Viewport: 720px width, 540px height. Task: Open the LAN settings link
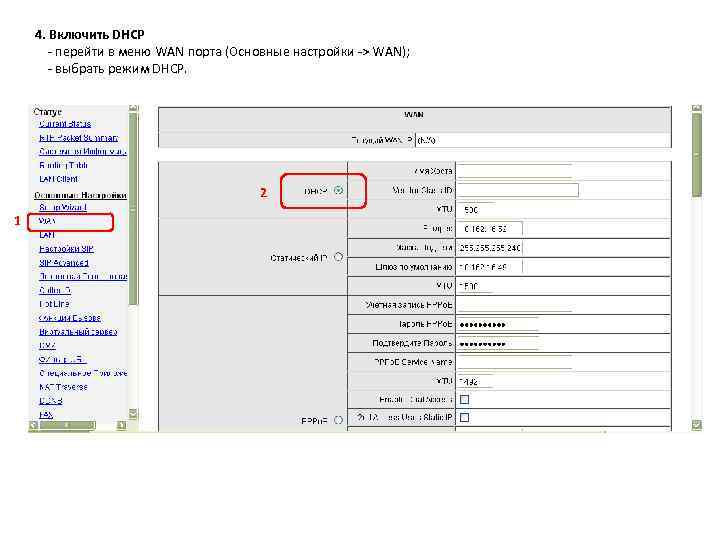pyautogui.click(x=47, y=235)
